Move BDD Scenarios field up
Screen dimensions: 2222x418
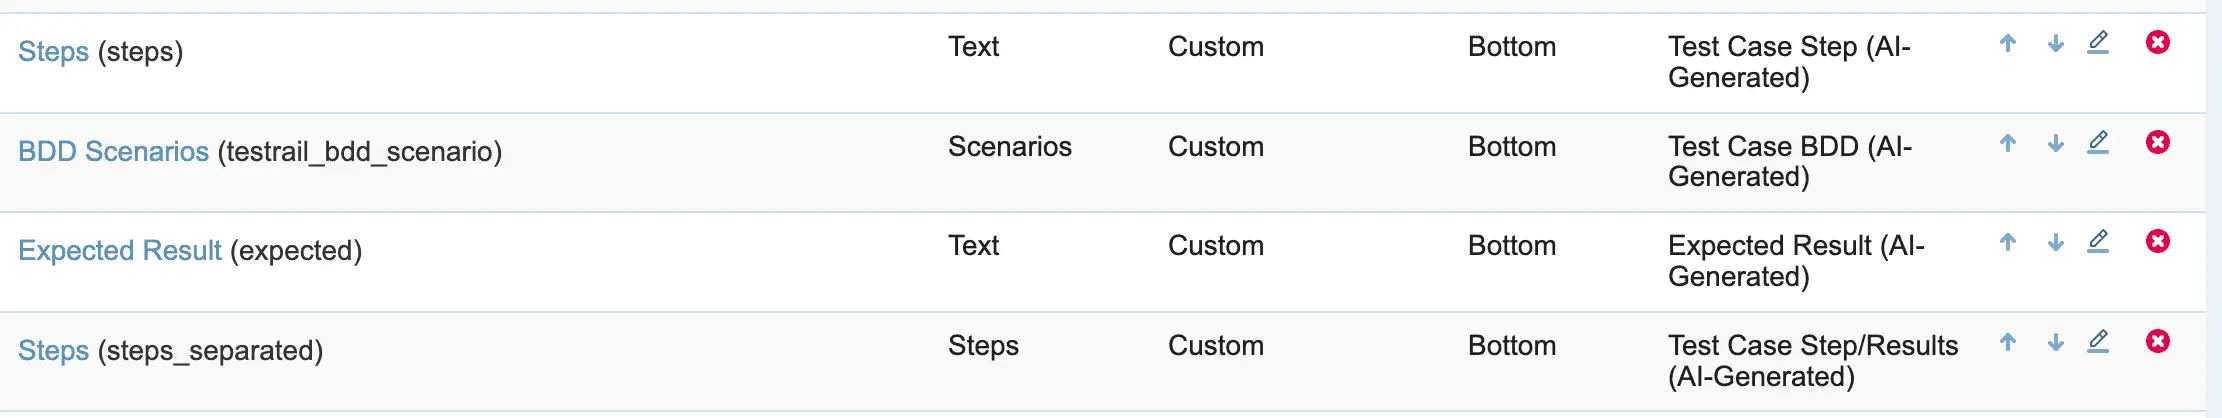pyautogui.click(x=2007, y=143)
